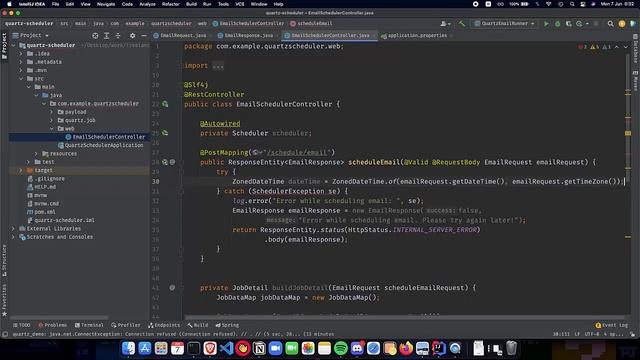The width and height of the screenshot is (640, 360).
Task: Open the Endpoints tool window
Action: pos(164,325)
